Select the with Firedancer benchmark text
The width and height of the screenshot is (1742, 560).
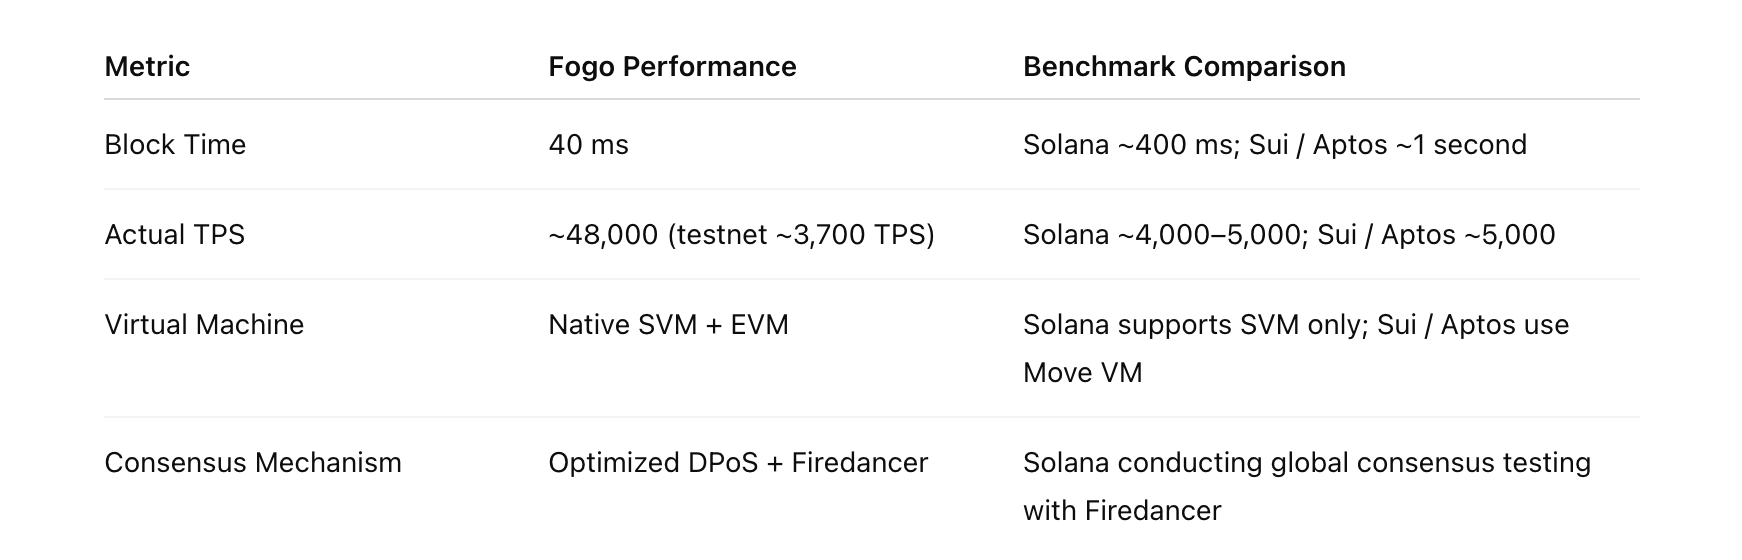[1122, 511]
